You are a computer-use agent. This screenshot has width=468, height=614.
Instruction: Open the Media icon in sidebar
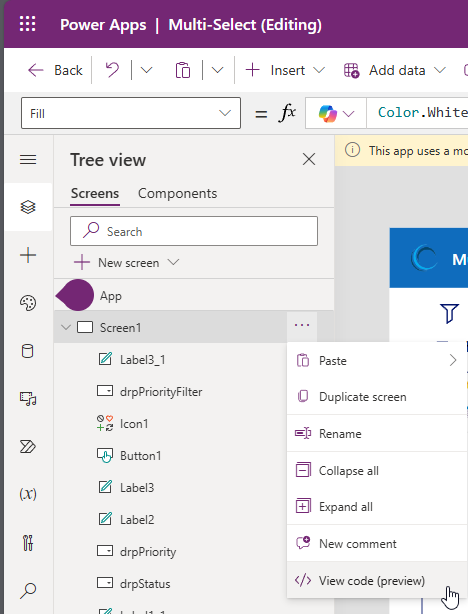pyautogui.click(x=28, y=399)
